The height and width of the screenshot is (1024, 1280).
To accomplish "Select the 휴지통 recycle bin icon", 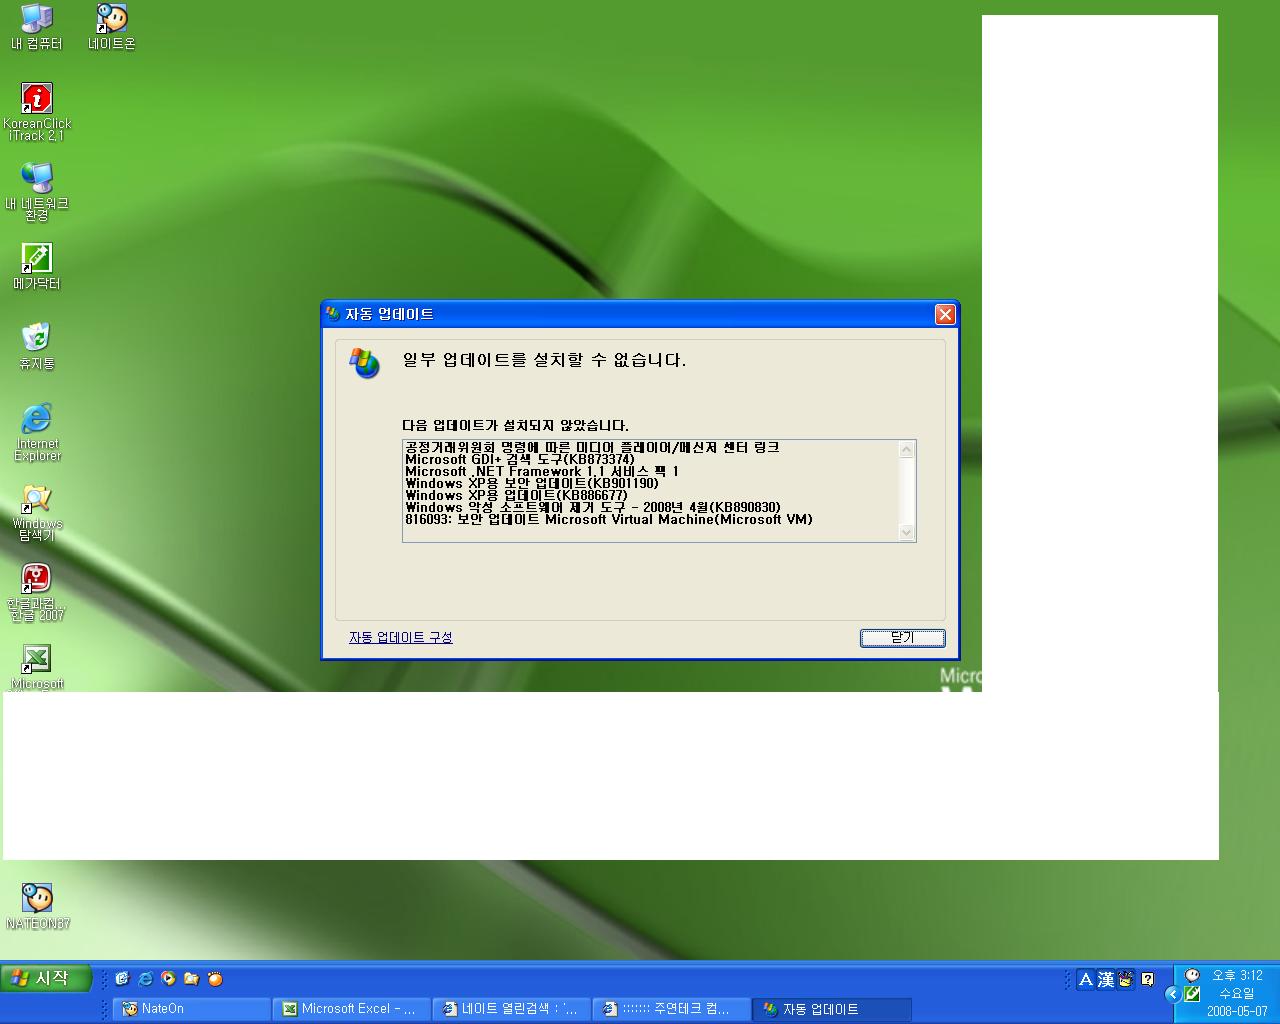I will (37, 347).
